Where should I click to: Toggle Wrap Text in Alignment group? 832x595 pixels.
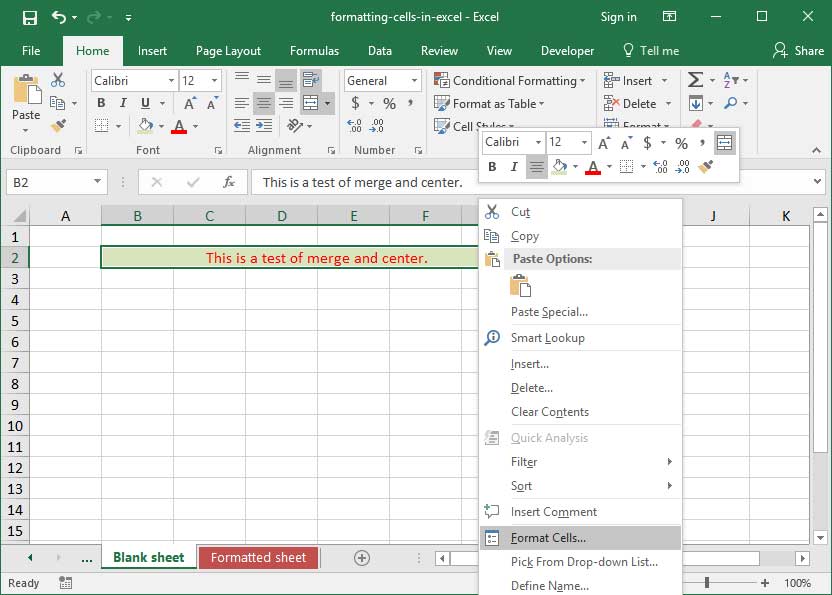click(x=310, y=80)
